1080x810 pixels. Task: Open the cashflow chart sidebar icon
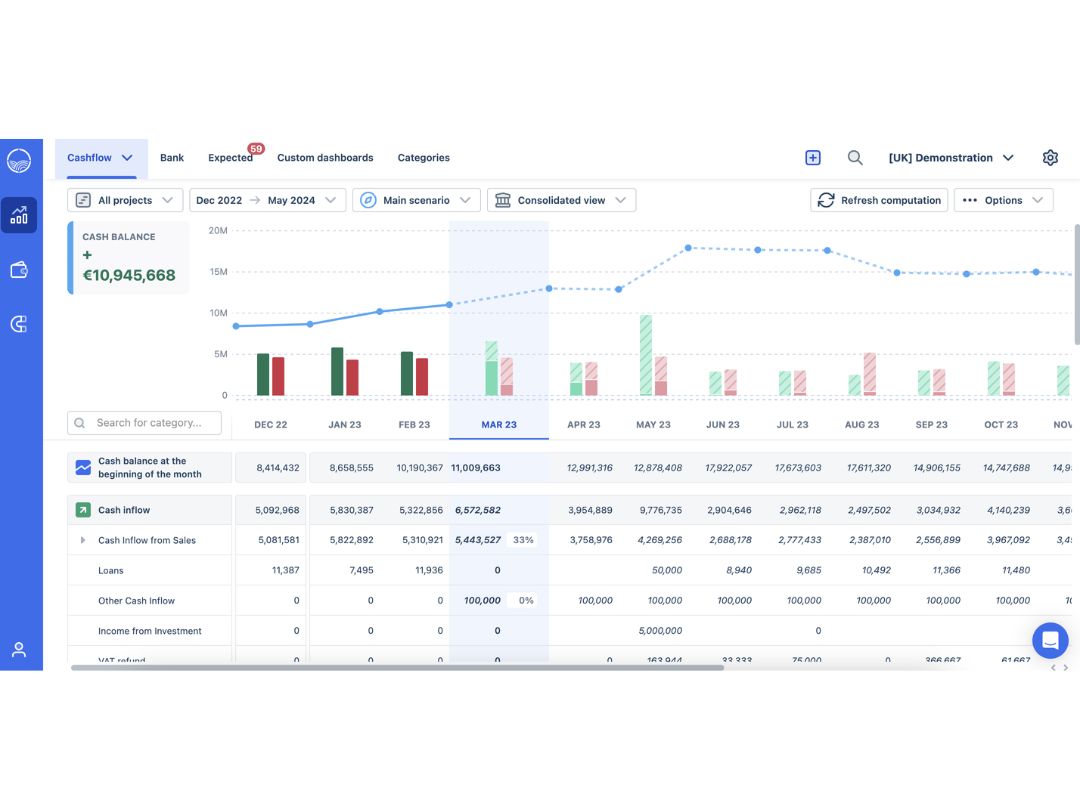click(19, 215)
